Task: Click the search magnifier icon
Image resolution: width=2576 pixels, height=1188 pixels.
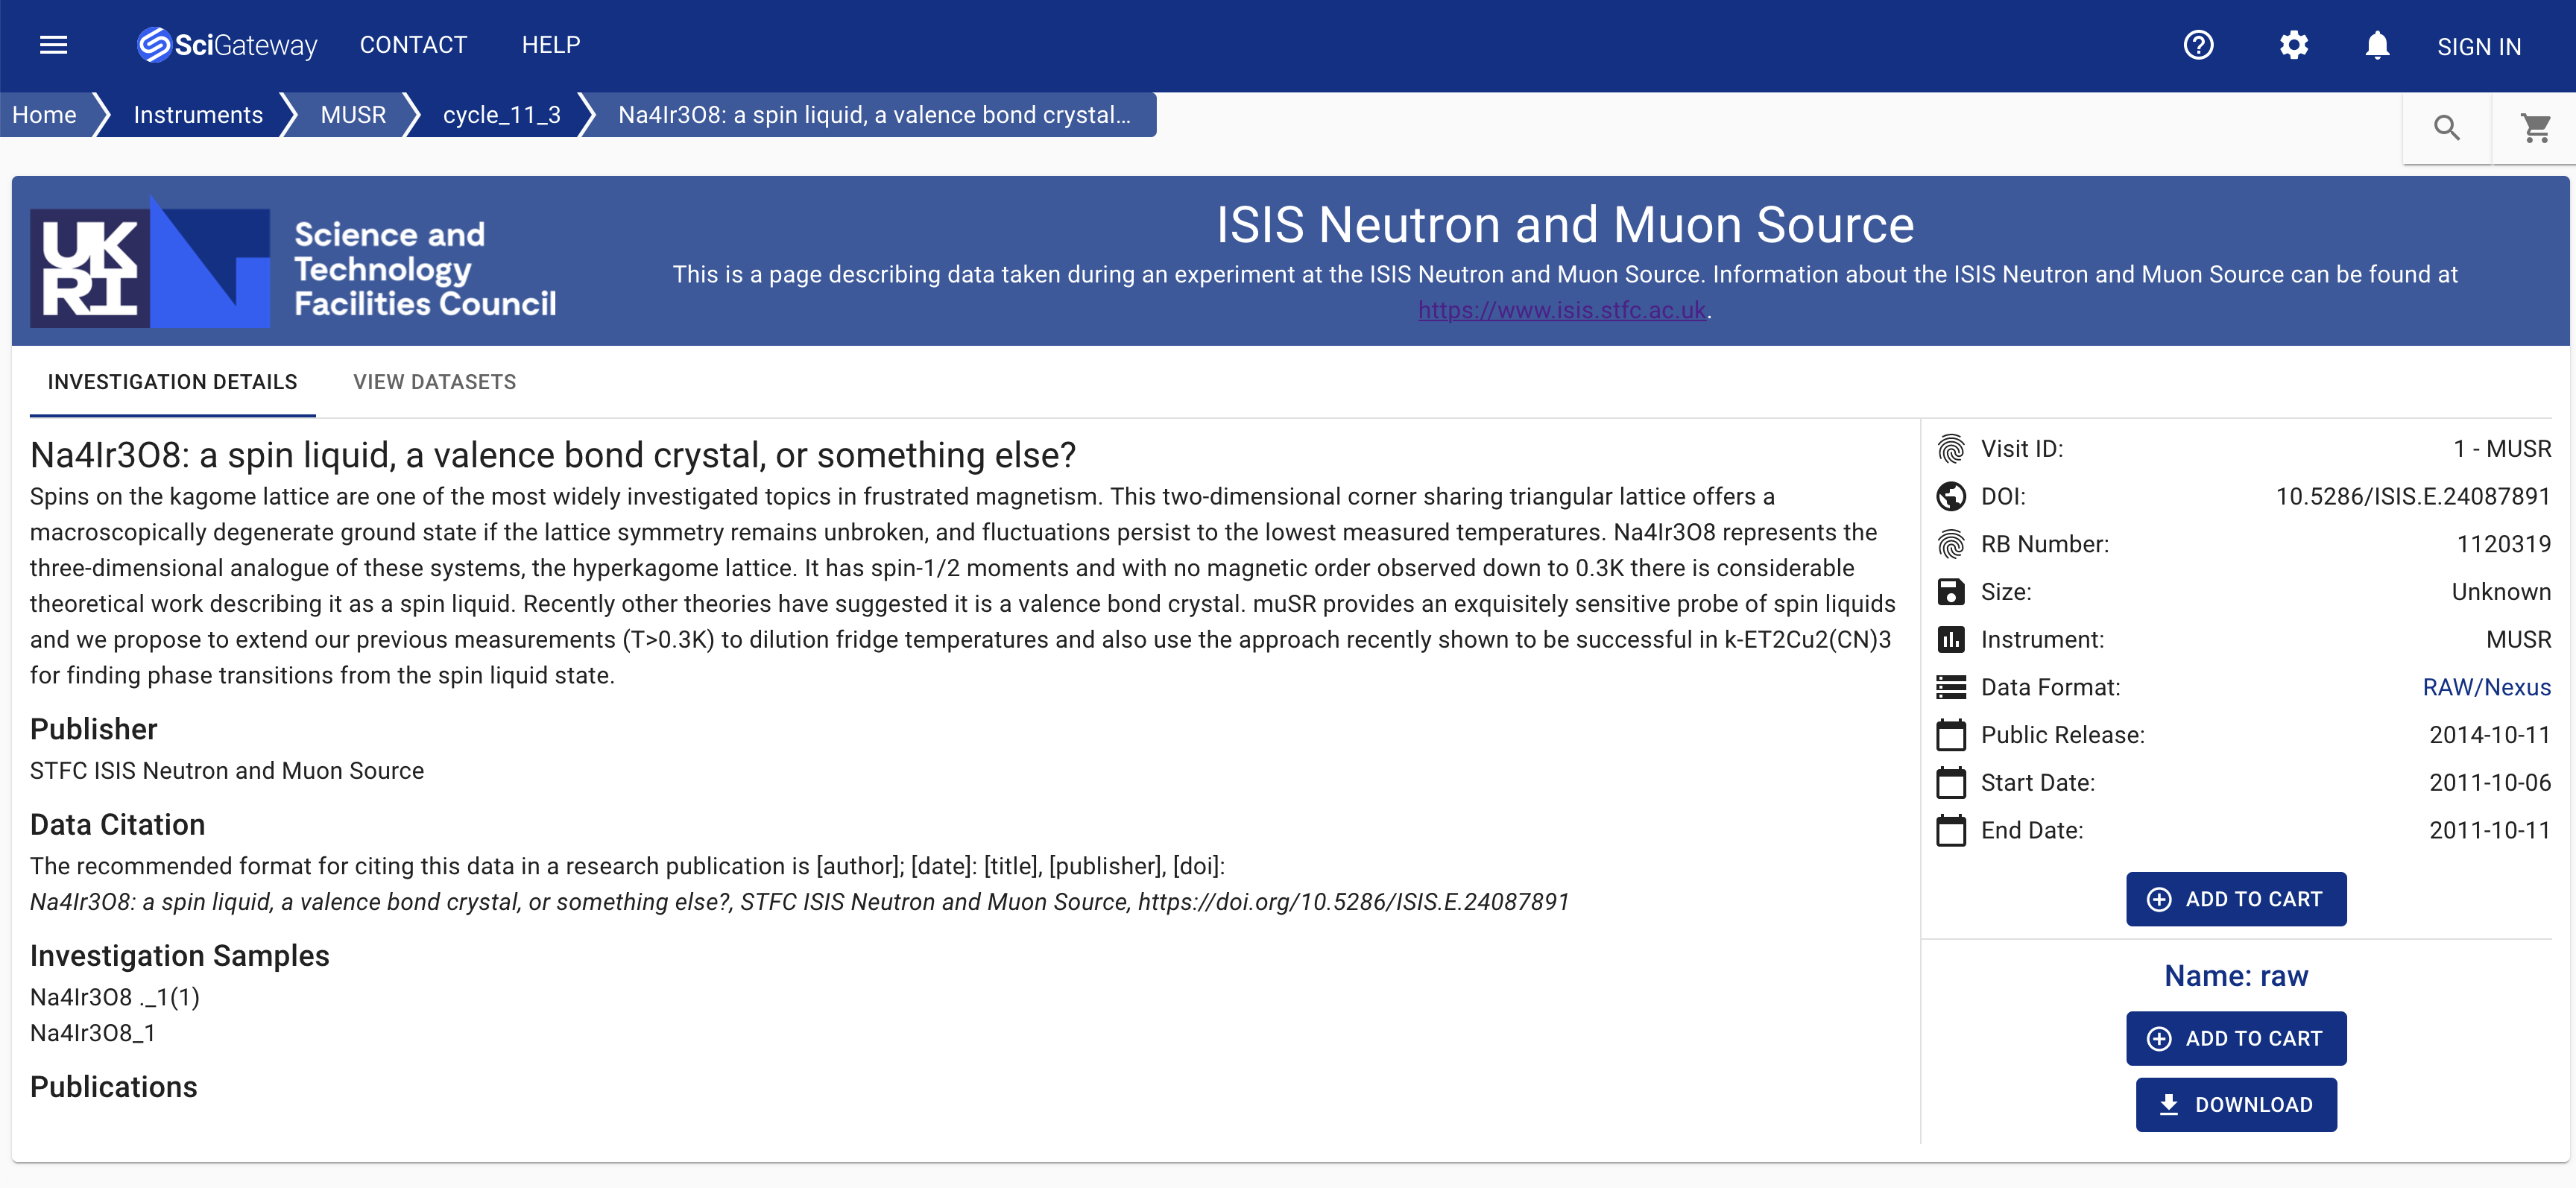Action: (x=2446, y=128)
